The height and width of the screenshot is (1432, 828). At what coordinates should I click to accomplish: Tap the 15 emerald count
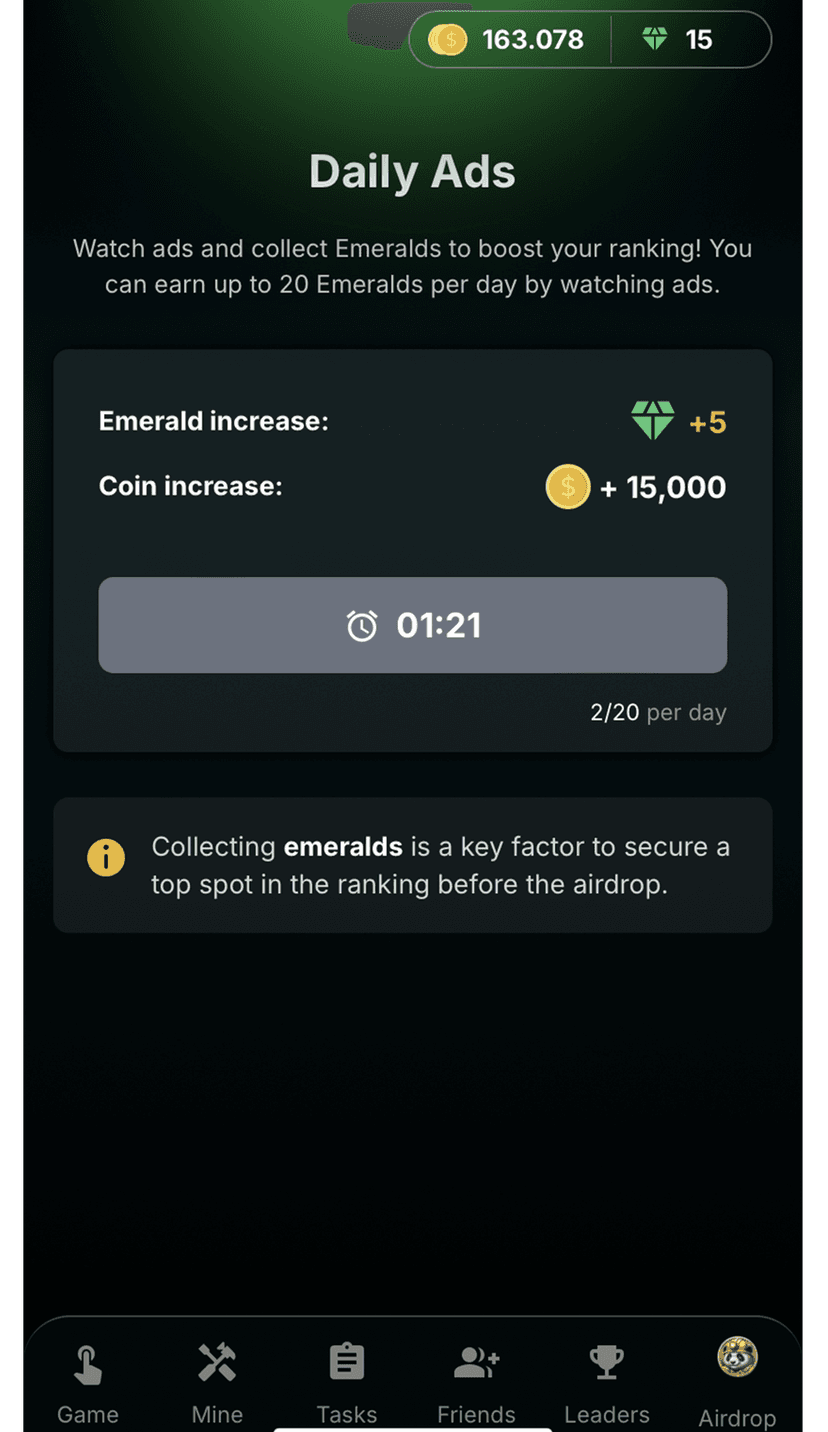coord(699,40)
